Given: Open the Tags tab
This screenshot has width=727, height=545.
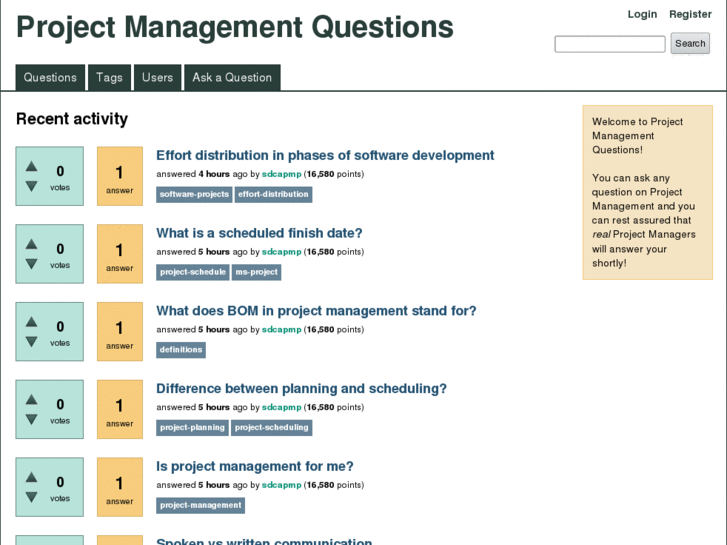Looking at the screenshot, I should [110, 78].
